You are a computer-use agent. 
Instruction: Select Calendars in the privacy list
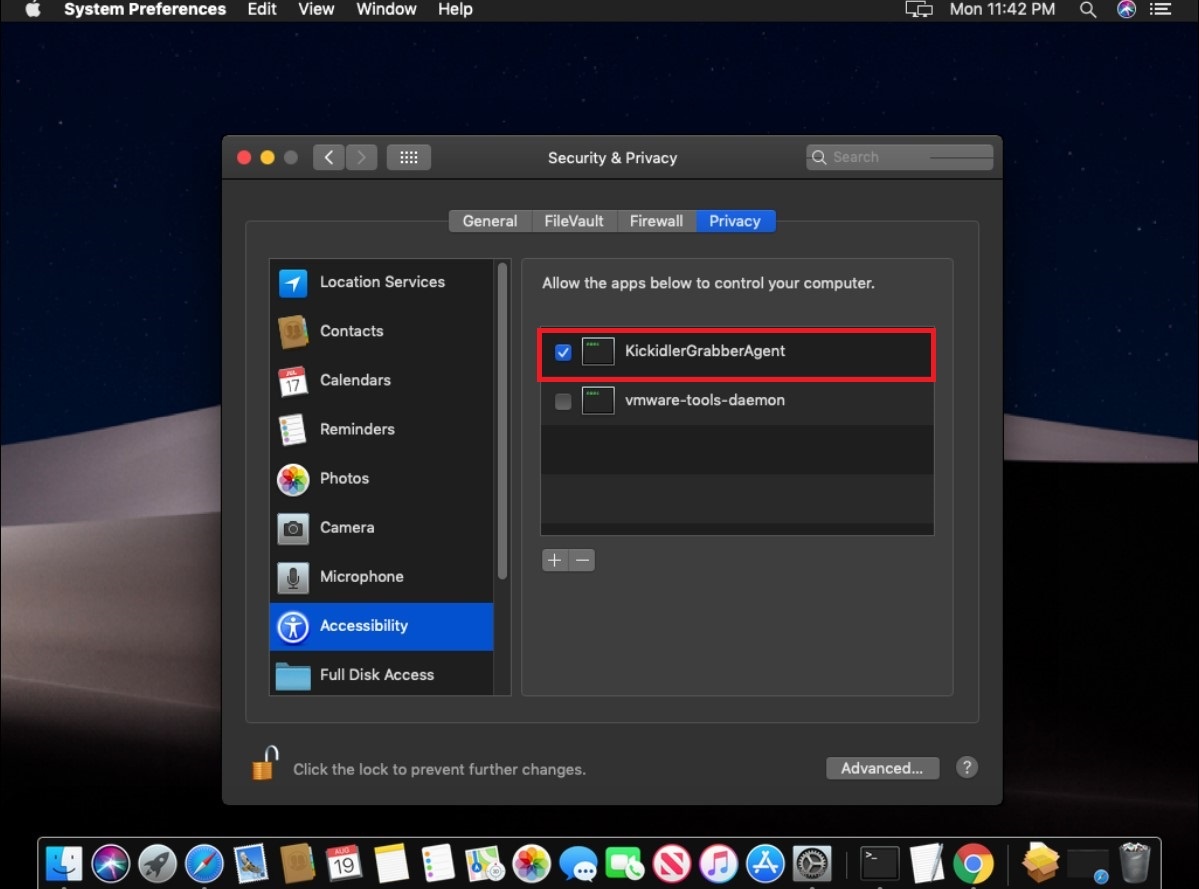[382, 380]
